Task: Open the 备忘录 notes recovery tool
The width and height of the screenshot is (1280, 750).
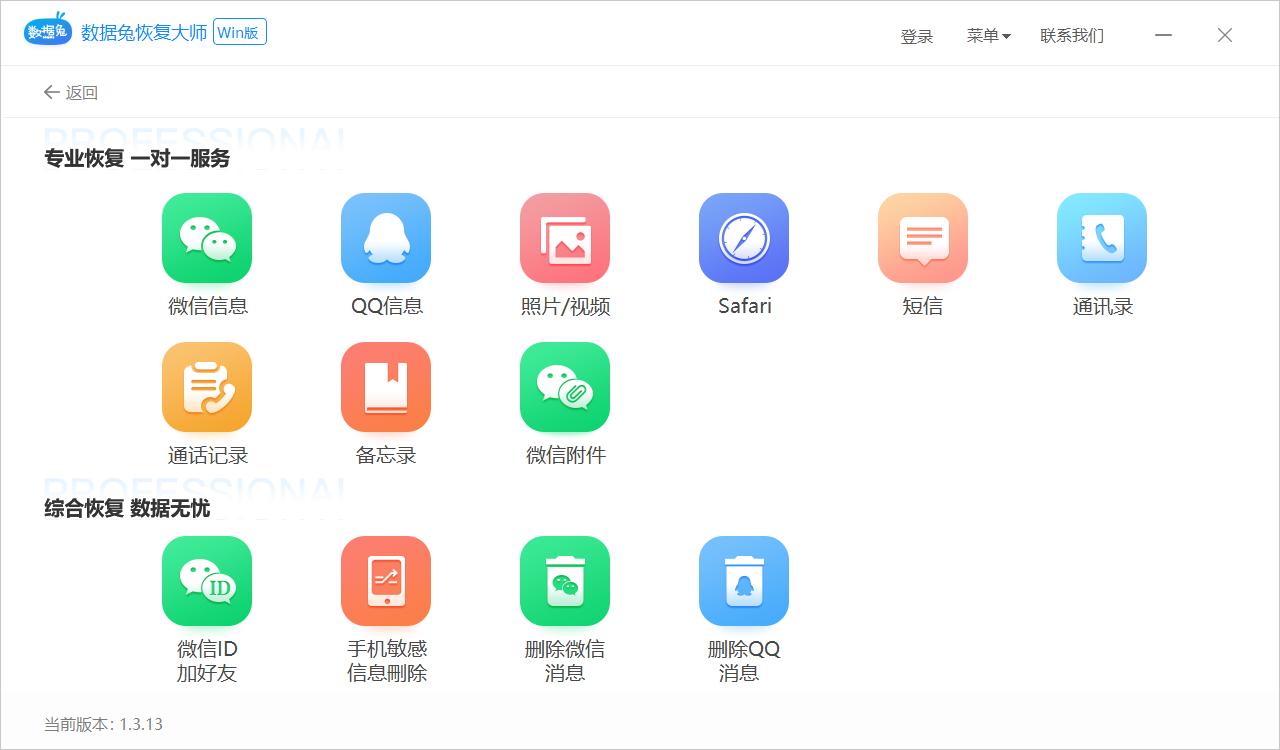Action: click(x=386, y=387)
